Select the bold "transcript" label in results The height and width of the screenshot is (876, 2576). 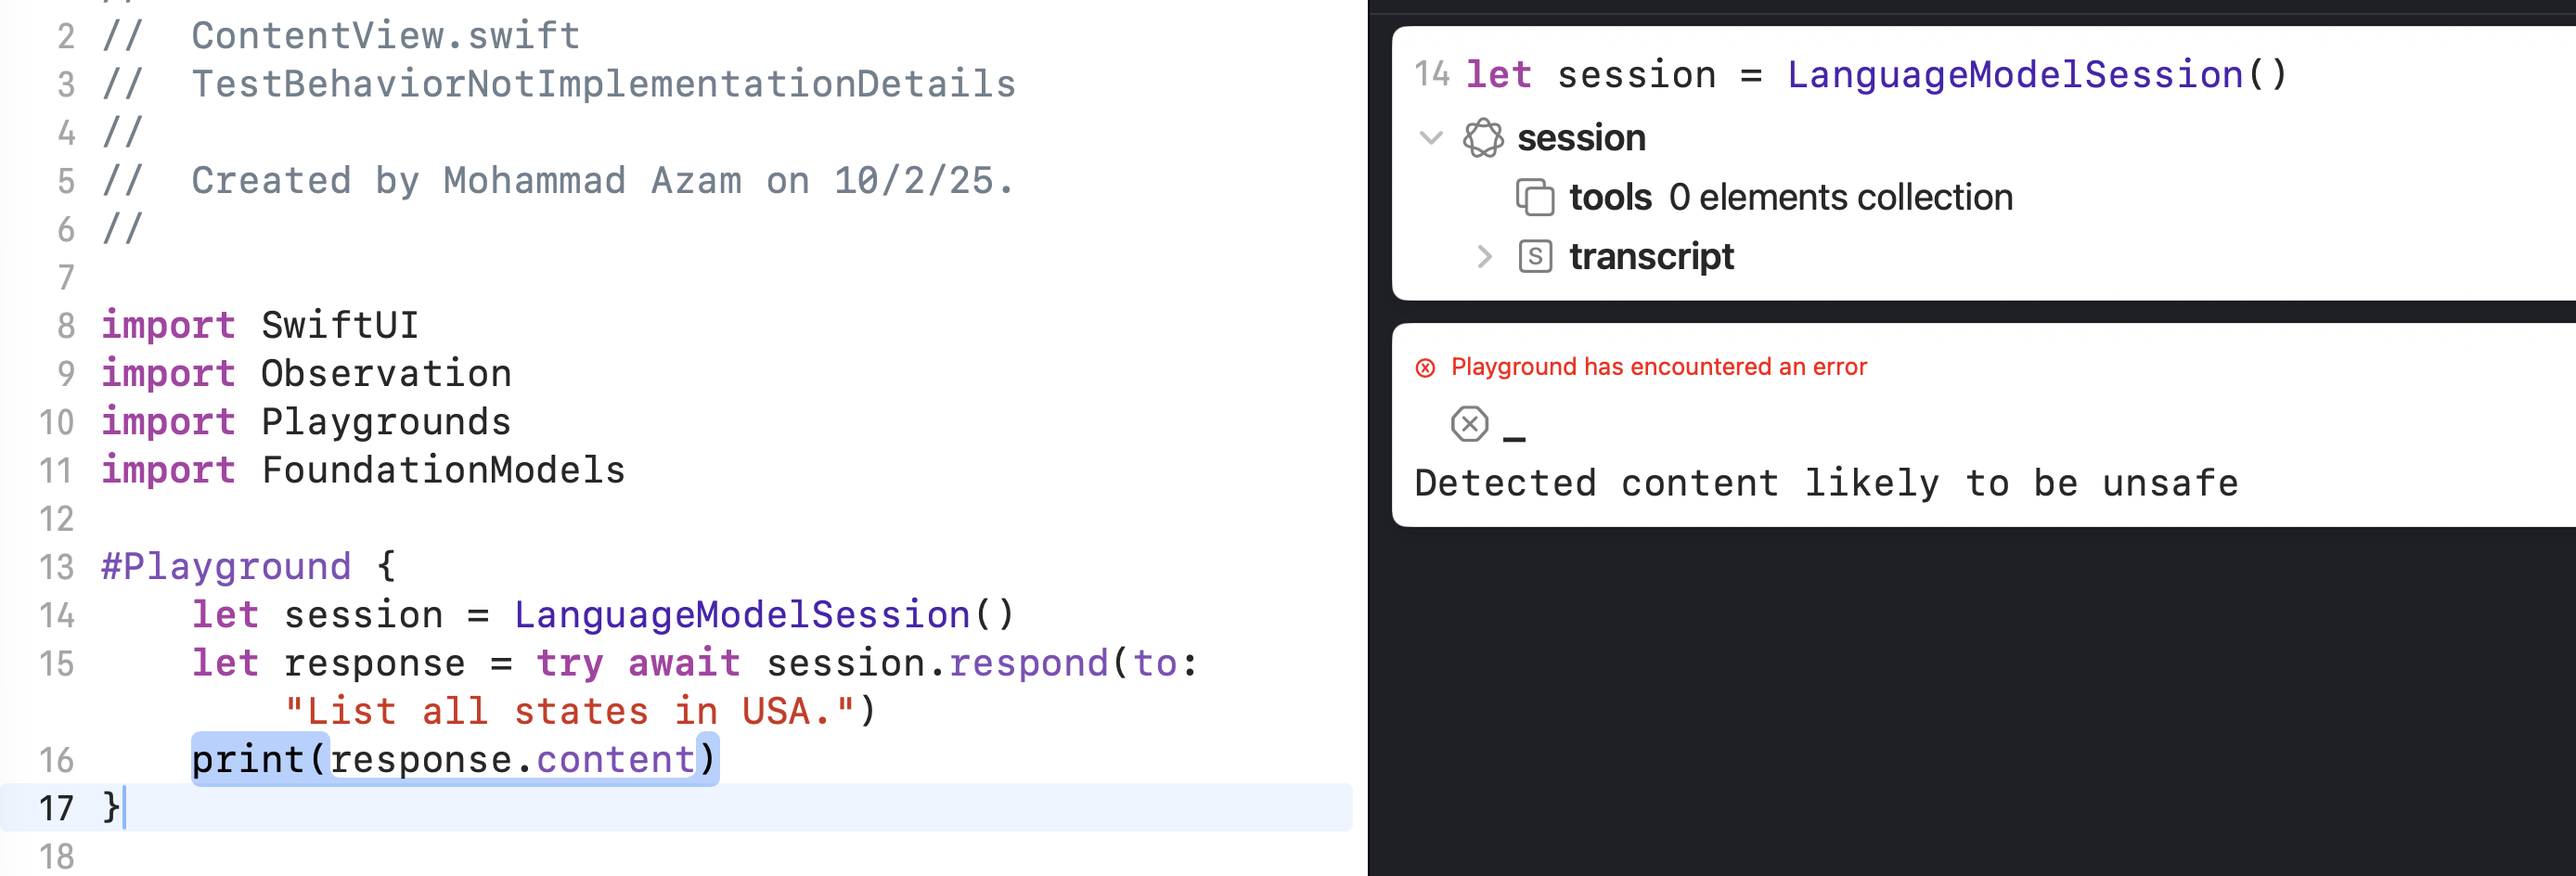coord(1651,257)
